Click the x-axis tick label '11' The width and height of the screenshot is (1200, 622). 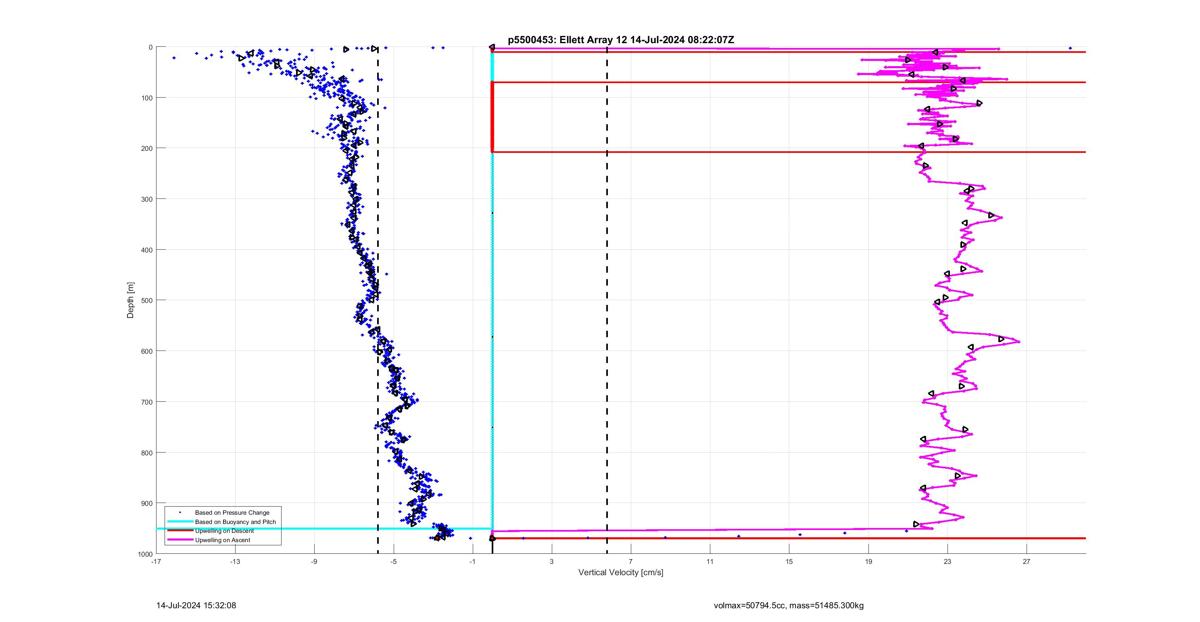[x=710, y=561]
